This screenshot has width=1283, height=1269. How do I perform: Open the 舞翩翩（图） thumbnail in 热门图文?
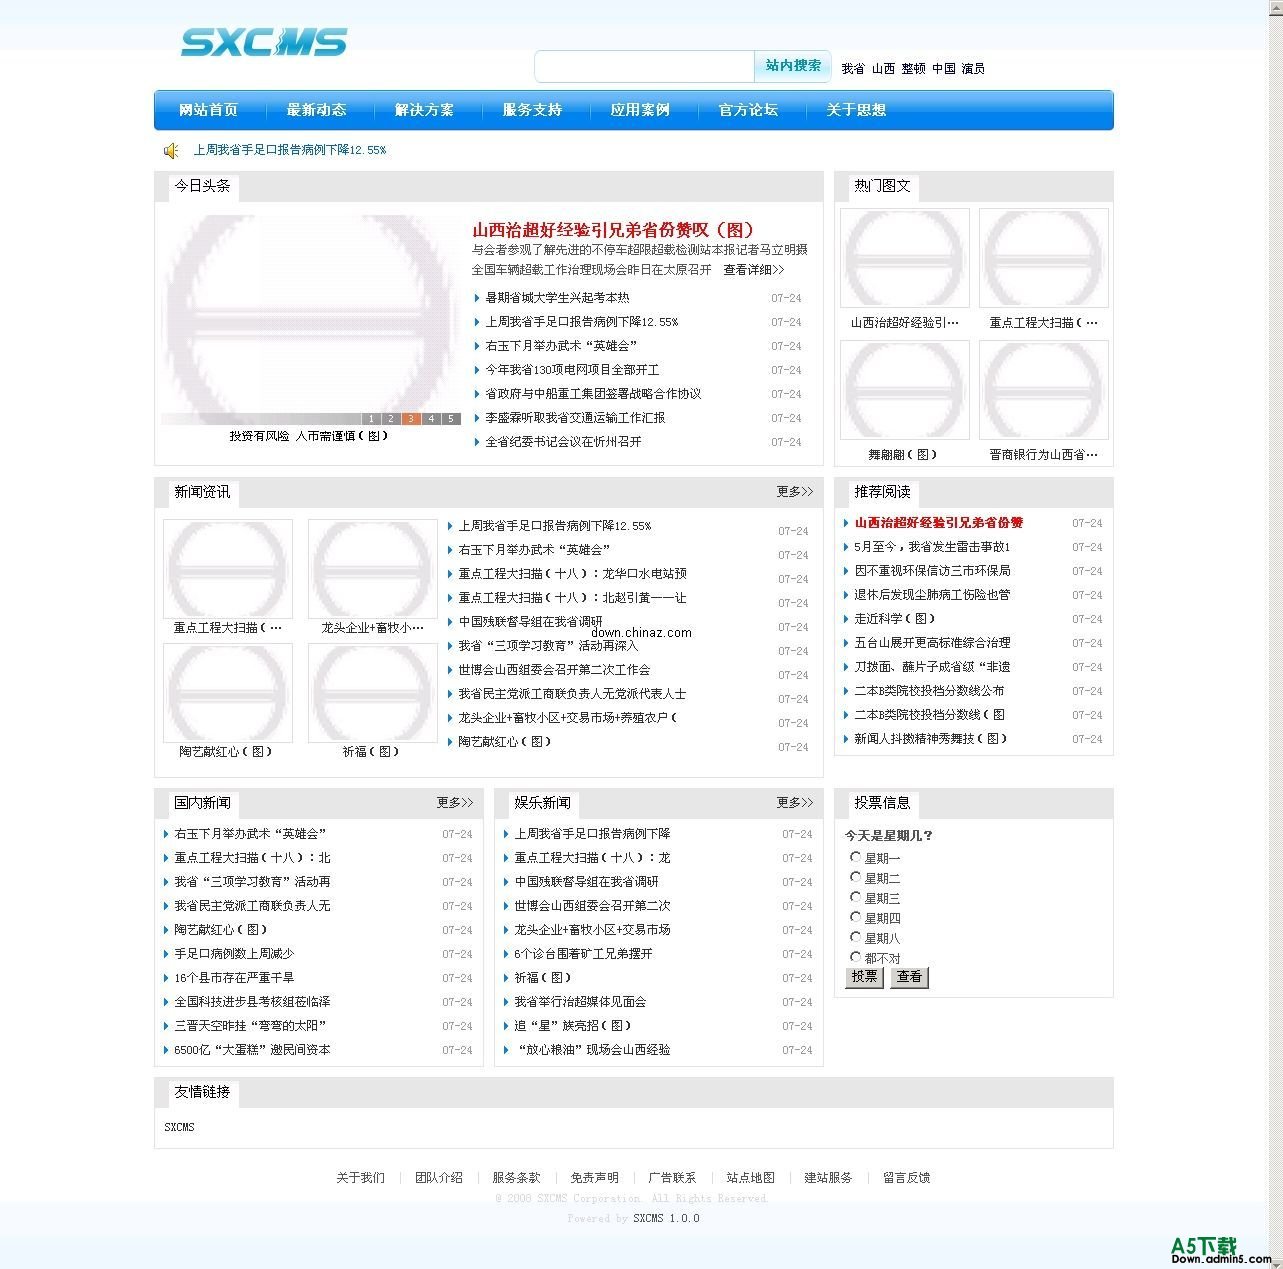pyautogui.click(x=904, y=389)
